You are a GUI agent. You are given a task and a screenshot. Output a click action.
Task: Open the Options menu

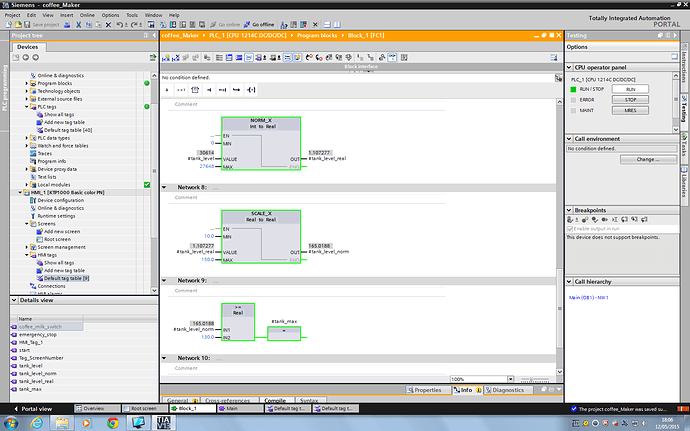click(x=110, y=15)
